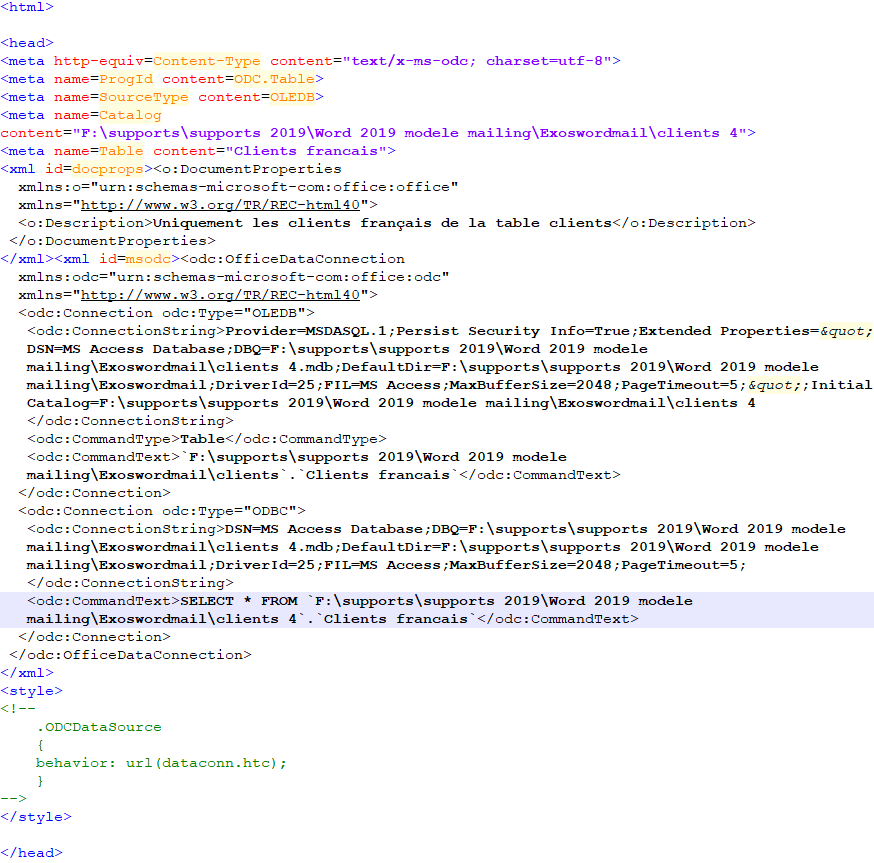
Task: Click "MaxBufferSize=2048" in the ODBC connection string
Action: (531, 565)
